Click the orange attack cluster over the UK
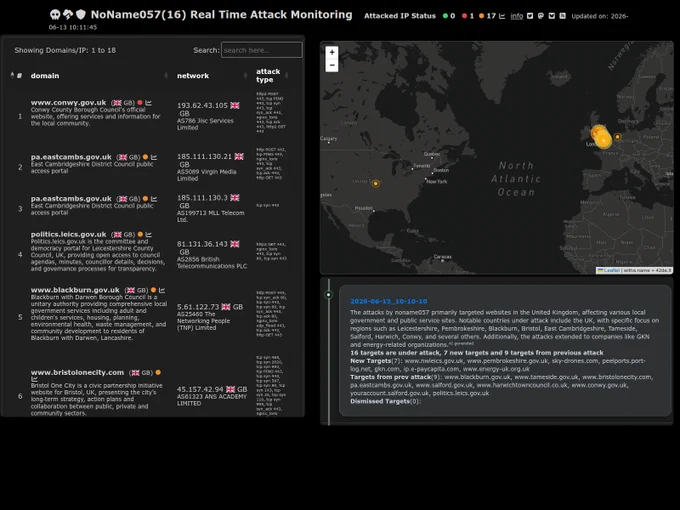 coord(601,137)
